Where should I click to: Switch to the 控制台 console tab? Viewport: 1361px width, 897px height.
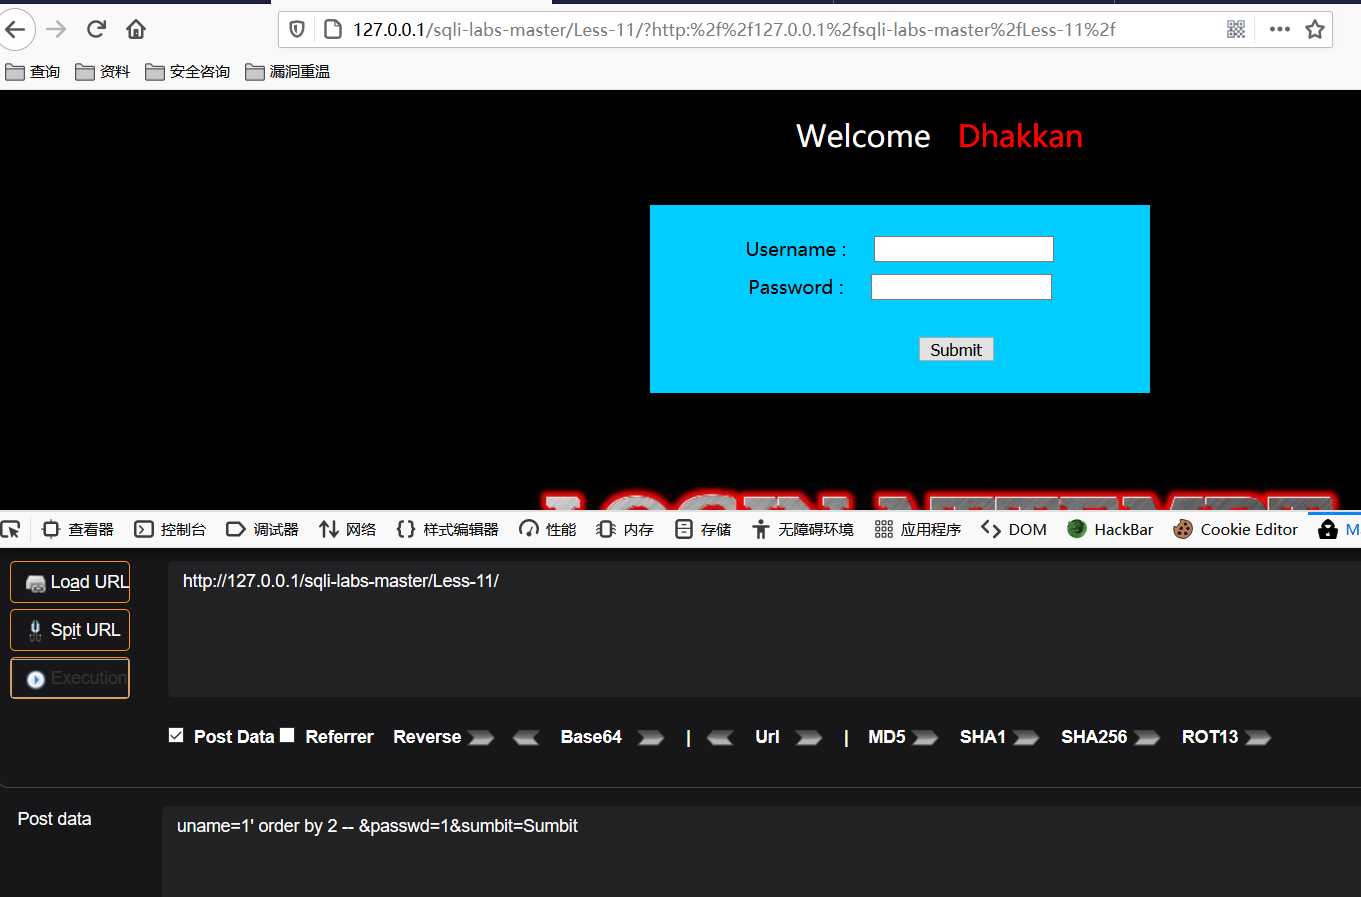(x=170, y=529)
